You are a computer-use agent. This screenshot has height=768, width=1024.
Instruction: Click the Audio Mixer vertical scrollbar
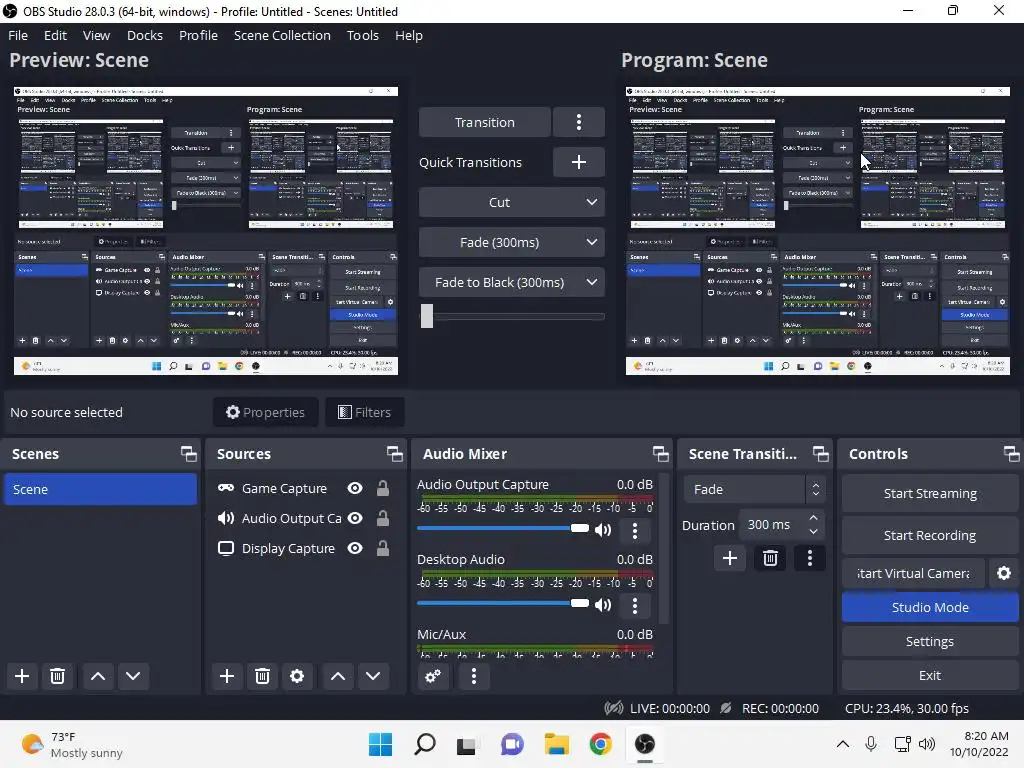click(664, 549)
